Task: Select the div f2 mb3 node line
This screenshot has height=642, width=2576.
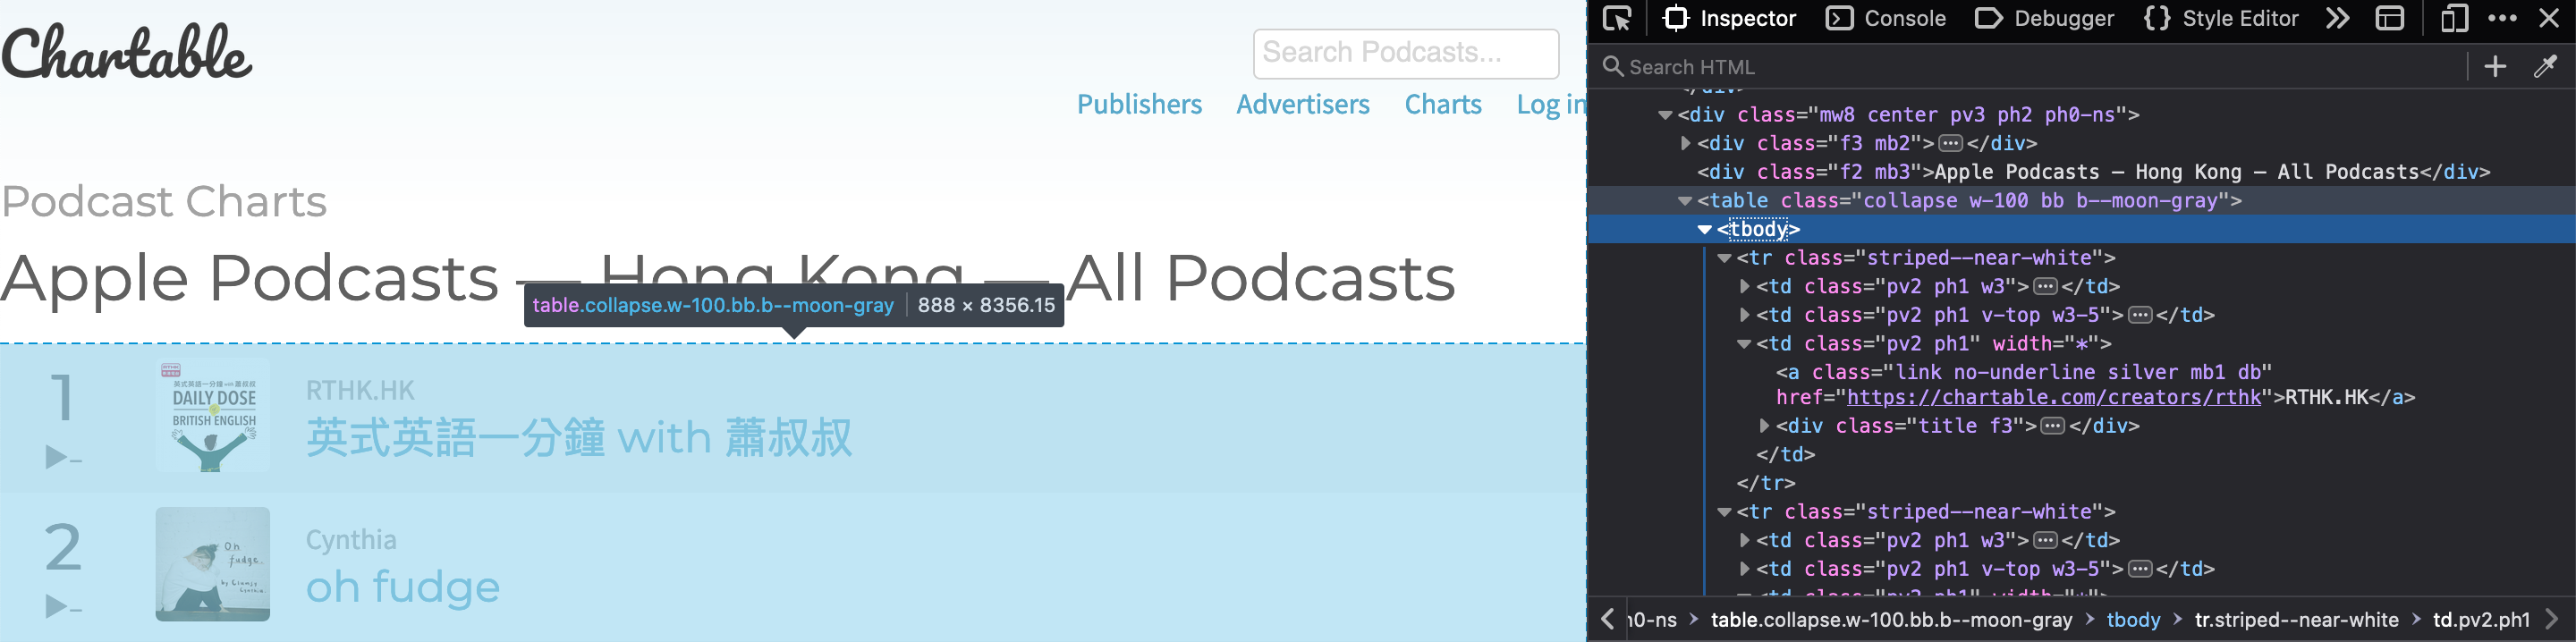Action: (2093, 173)
